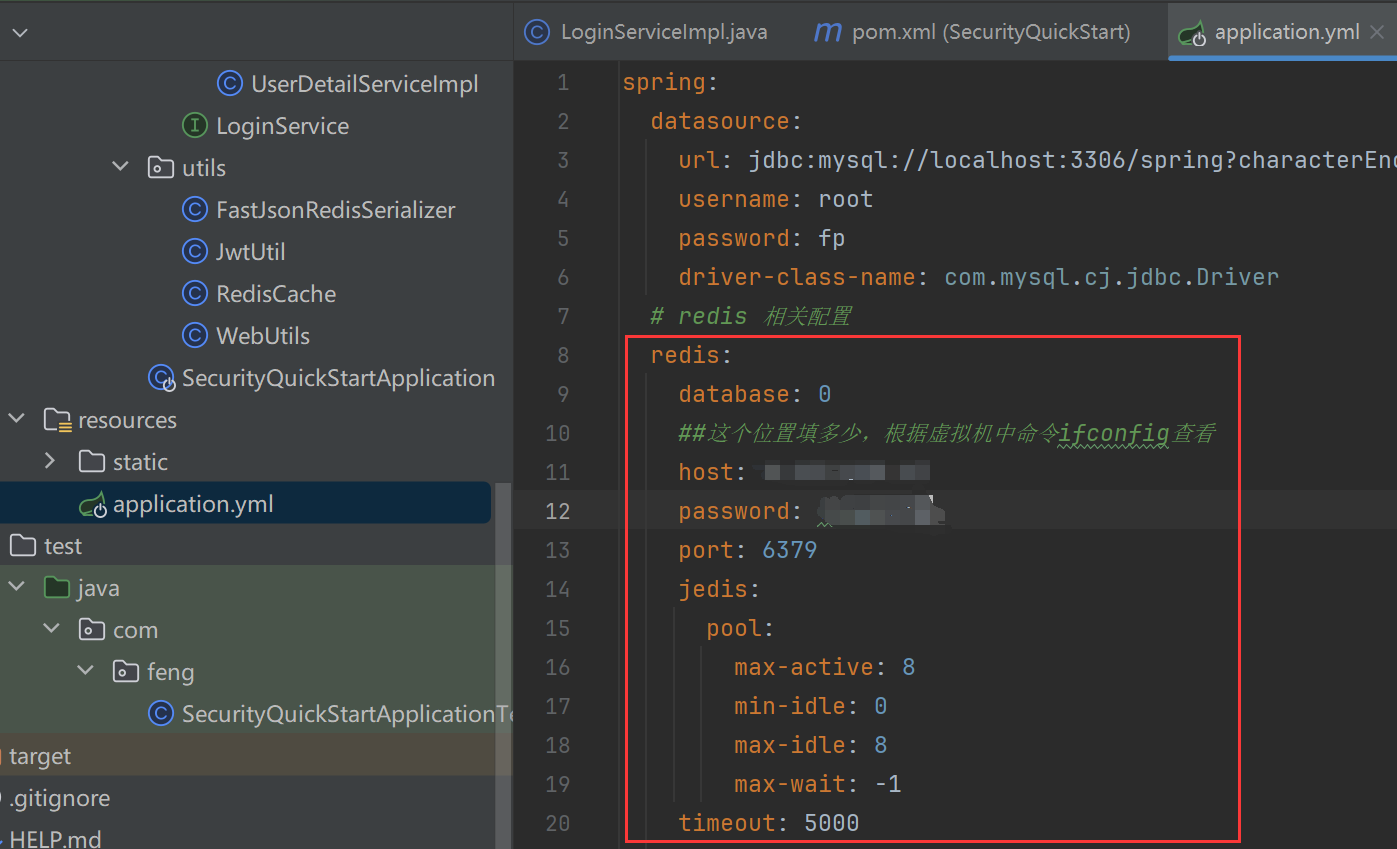Click the '# redis 相关配置' comment
The height and width of the screenshot is (849, 1397).
tap(751, 316)
